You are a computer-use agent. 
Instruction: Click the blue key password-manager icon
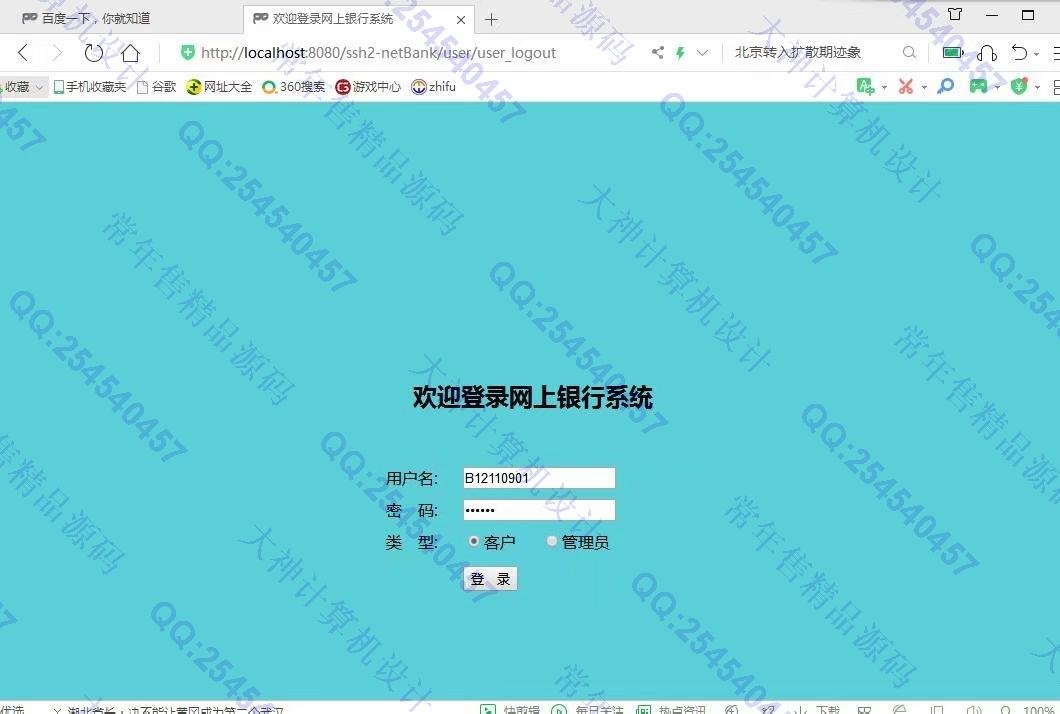click(946, 86)
